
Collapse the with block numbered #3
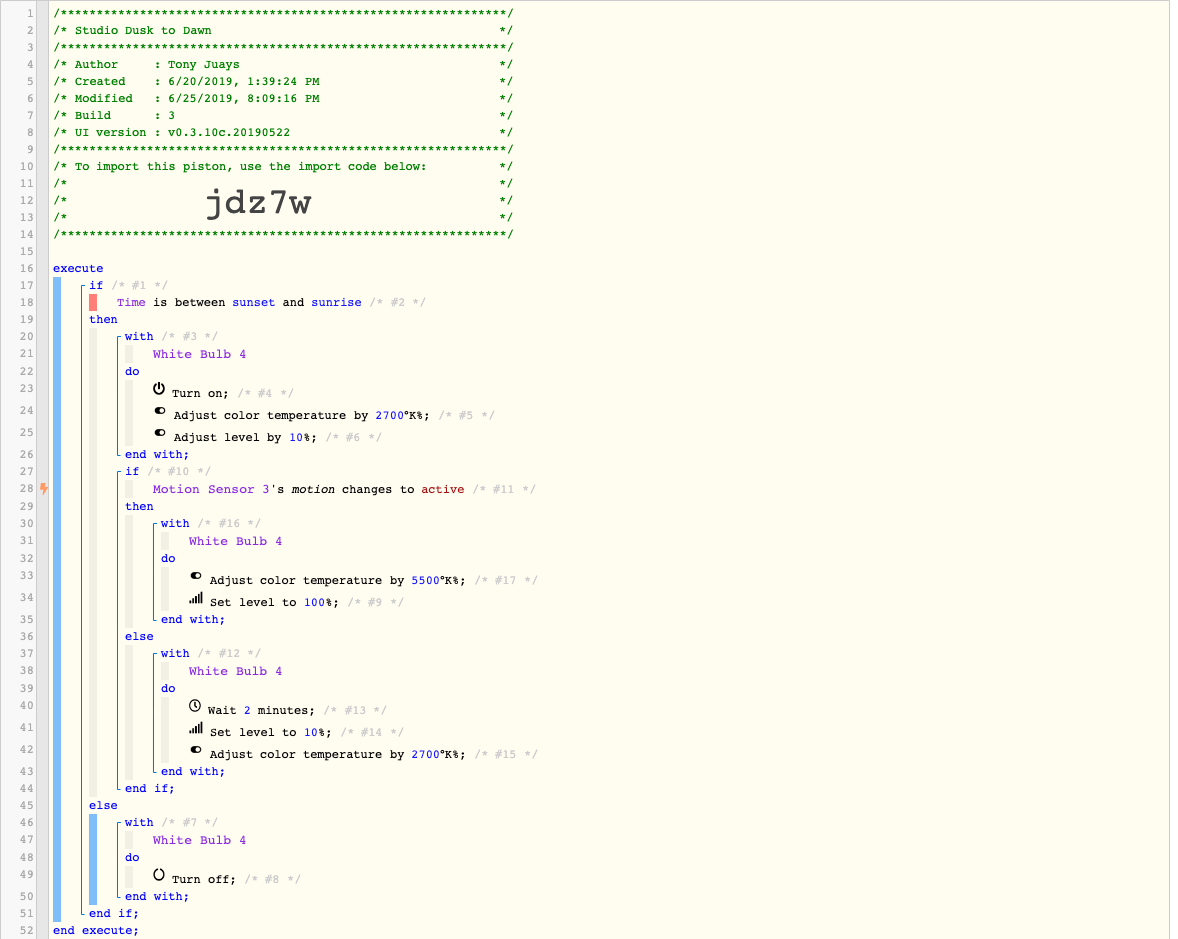(119, 337)
